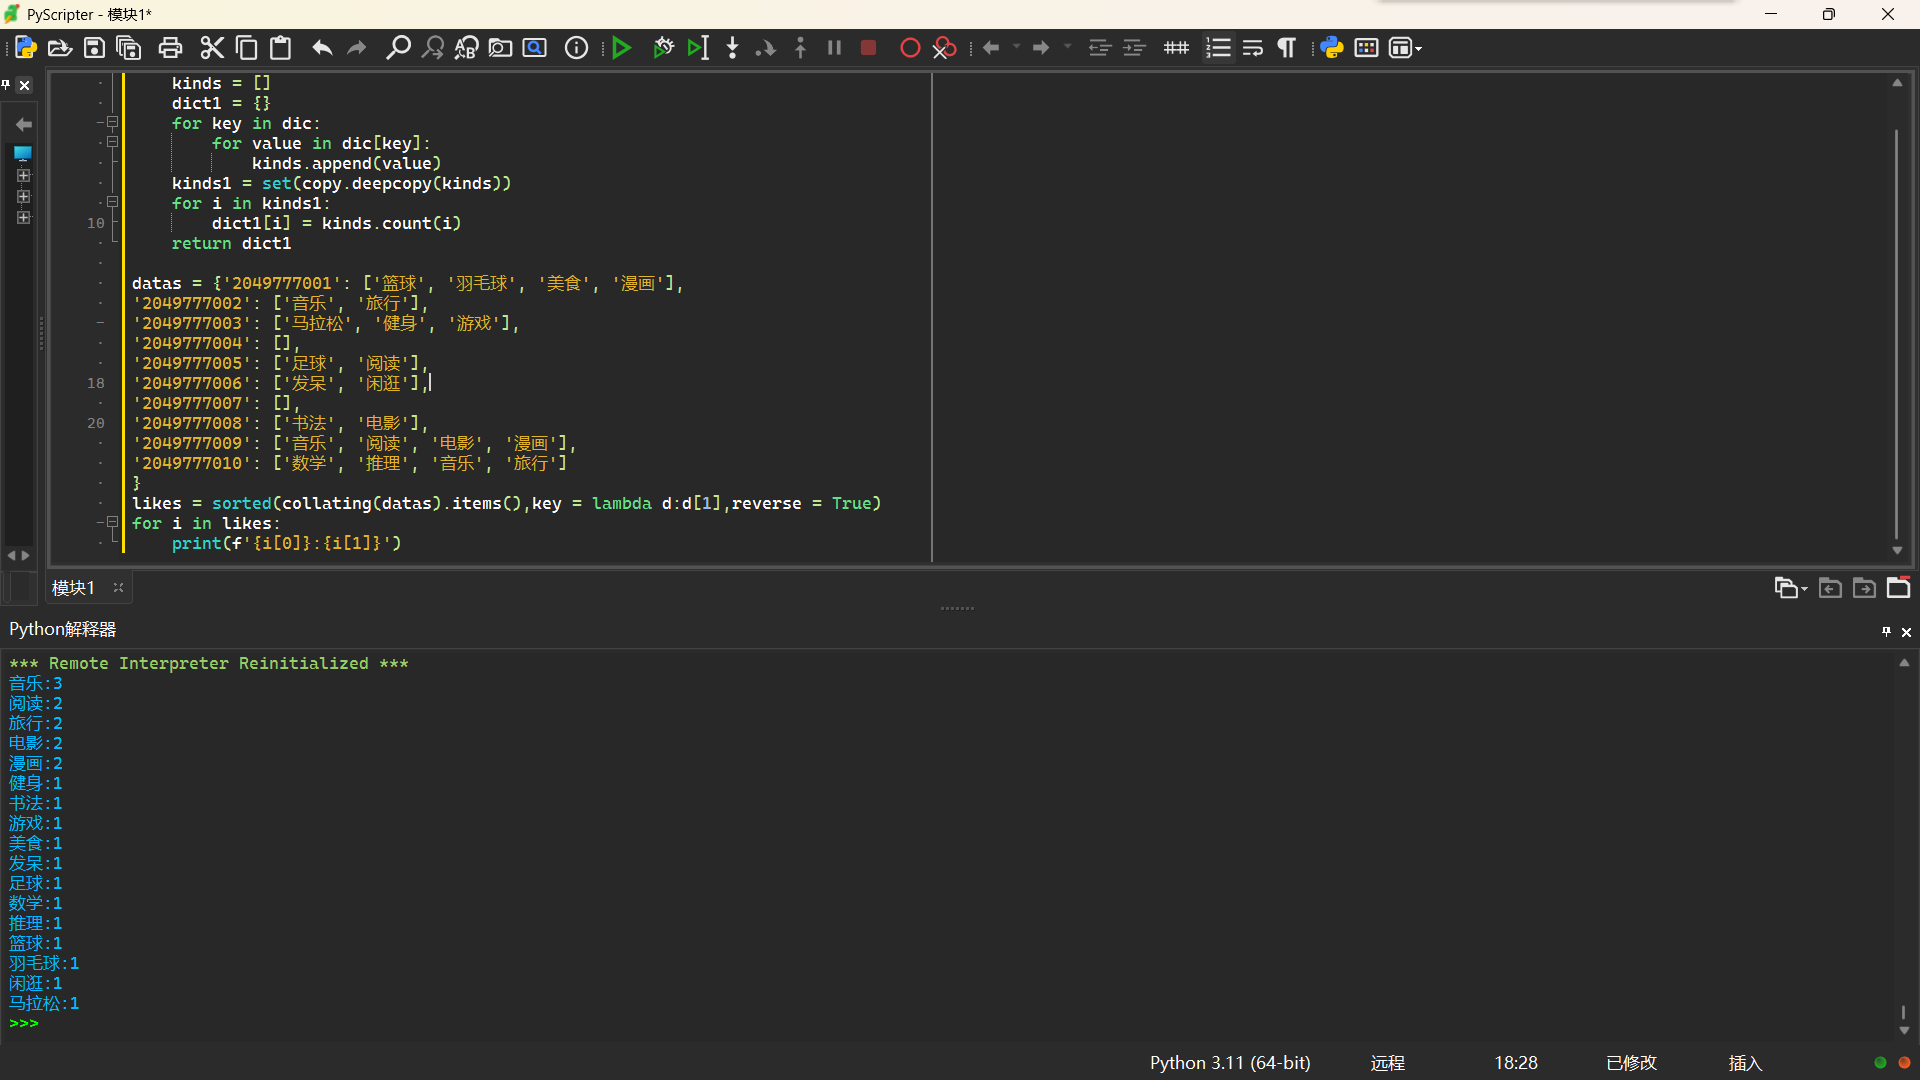The image size is (1920, 1080).
Task: Open the layouts dropdown arrow
Action: [1418, 49]
